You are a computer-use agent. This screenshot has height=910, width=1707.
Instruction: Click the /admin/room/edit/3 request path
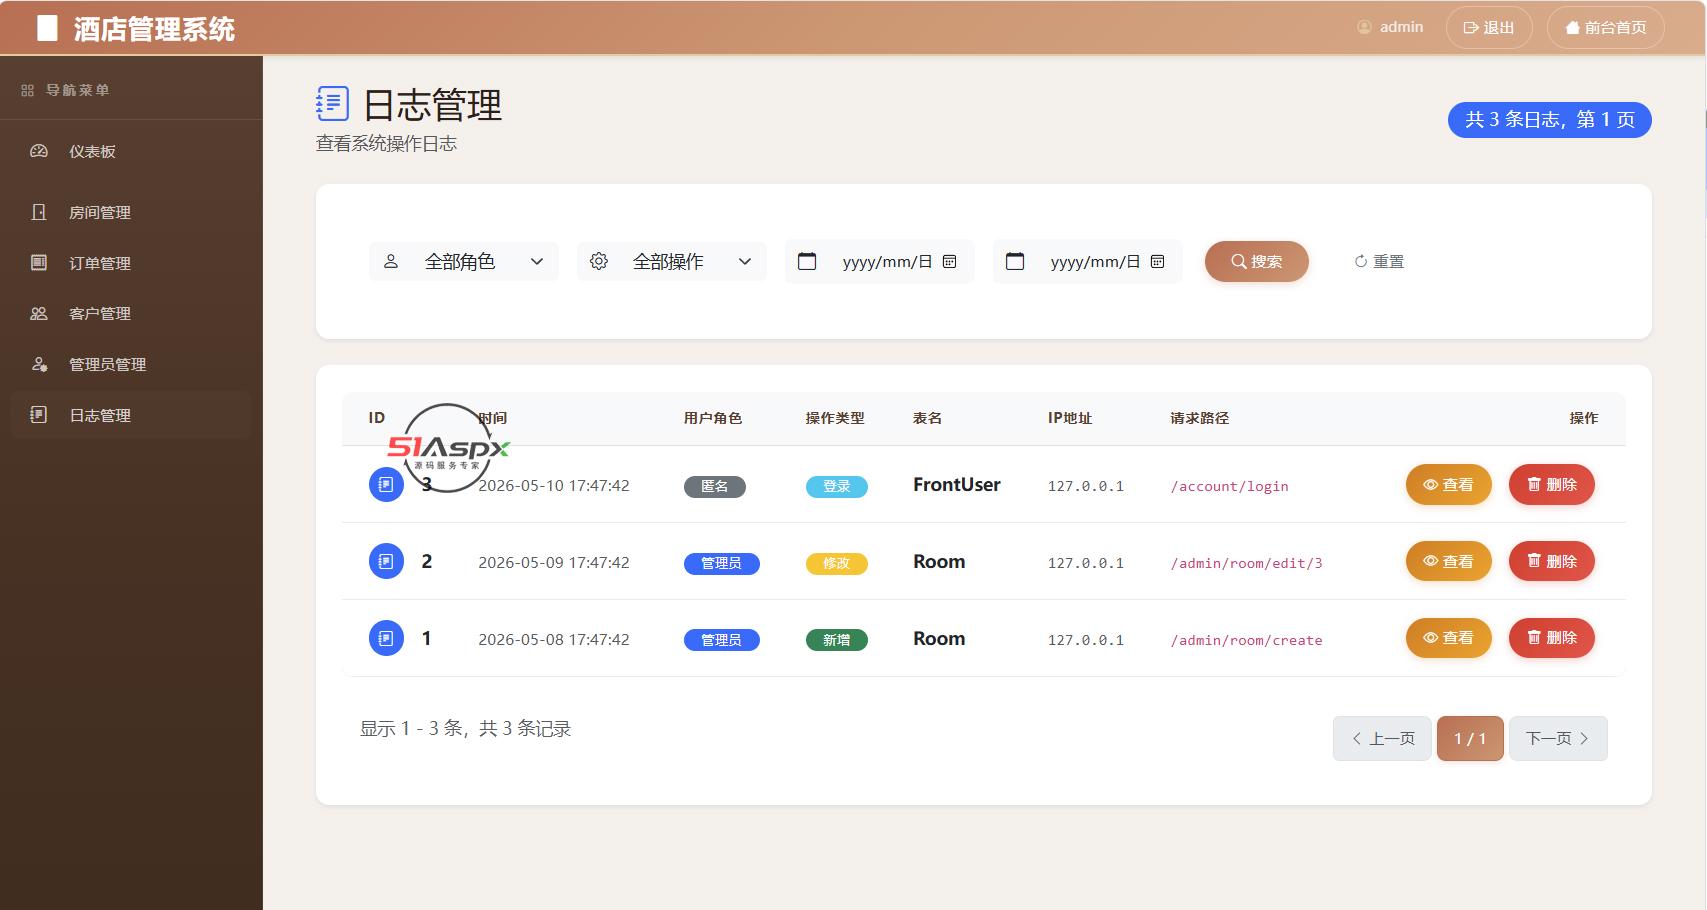1247,563
